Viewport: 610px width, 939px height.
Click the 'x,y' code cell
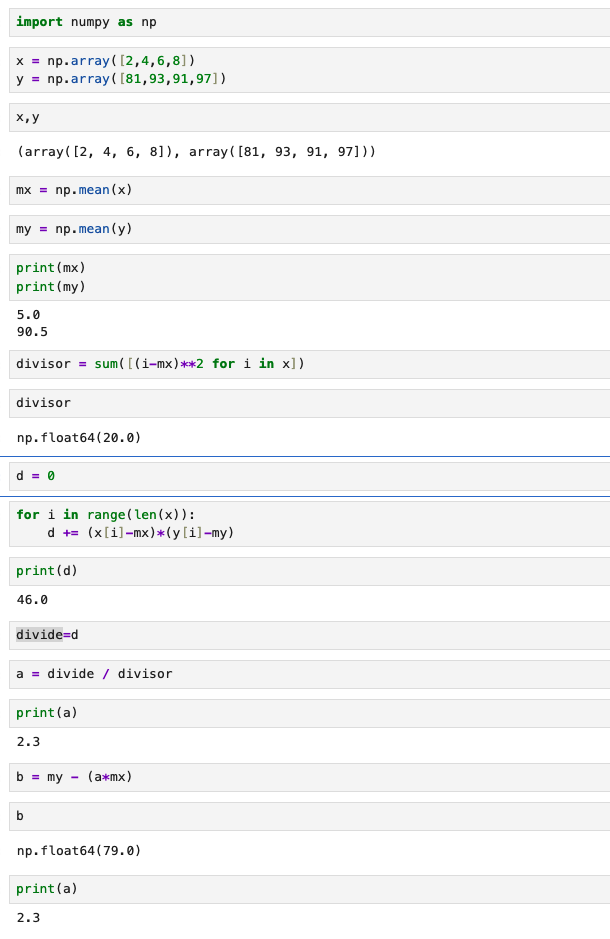(x=309, y=117)
